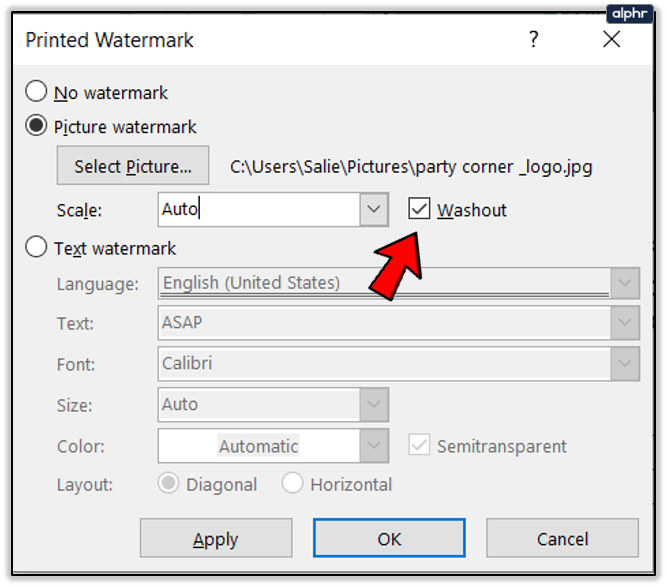Click in the Scale Auto text field
This screenshot has width=667, height=587.
click(x=258, y=210)
